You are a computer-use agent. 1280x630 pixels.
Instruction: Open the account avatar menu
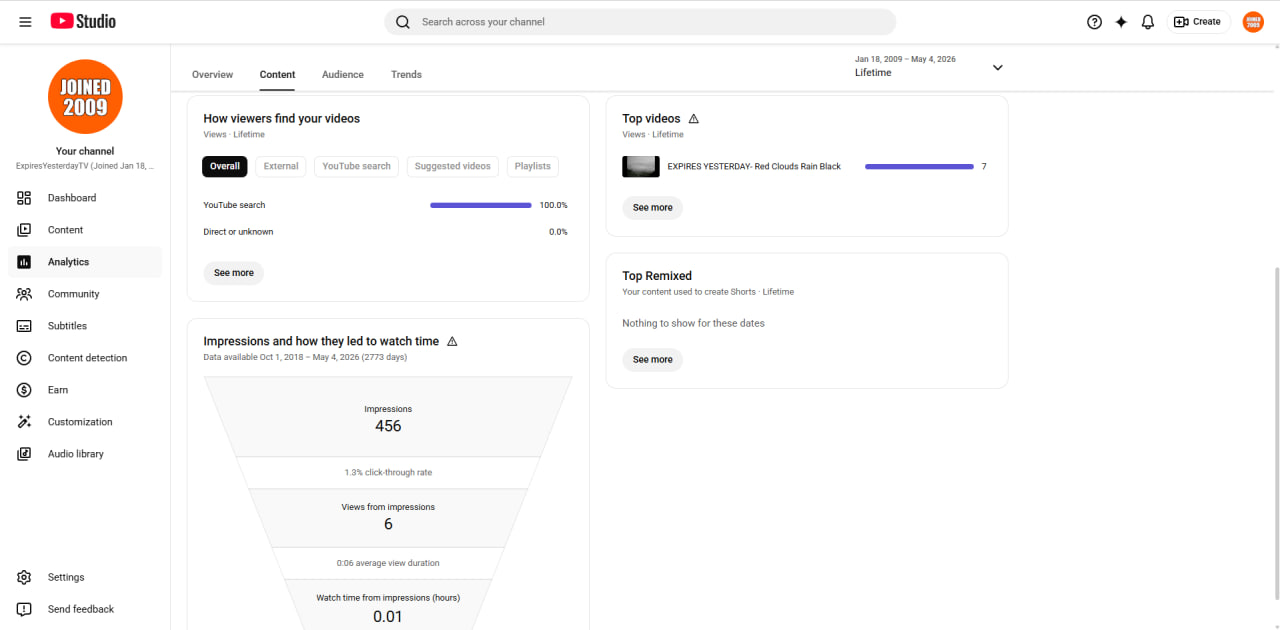point(1253,22)
